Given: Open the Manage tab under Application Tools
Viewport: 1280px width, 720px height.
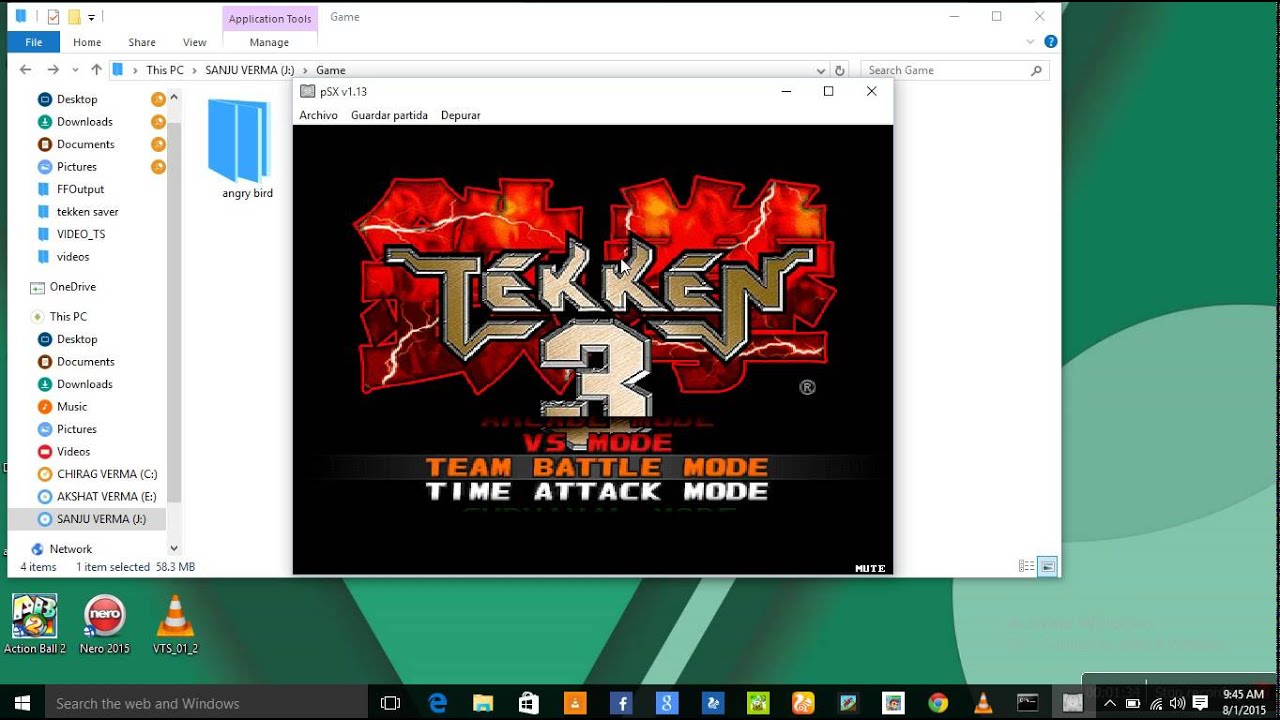Looking at the screenshot, I should click(x=269, y=42).
